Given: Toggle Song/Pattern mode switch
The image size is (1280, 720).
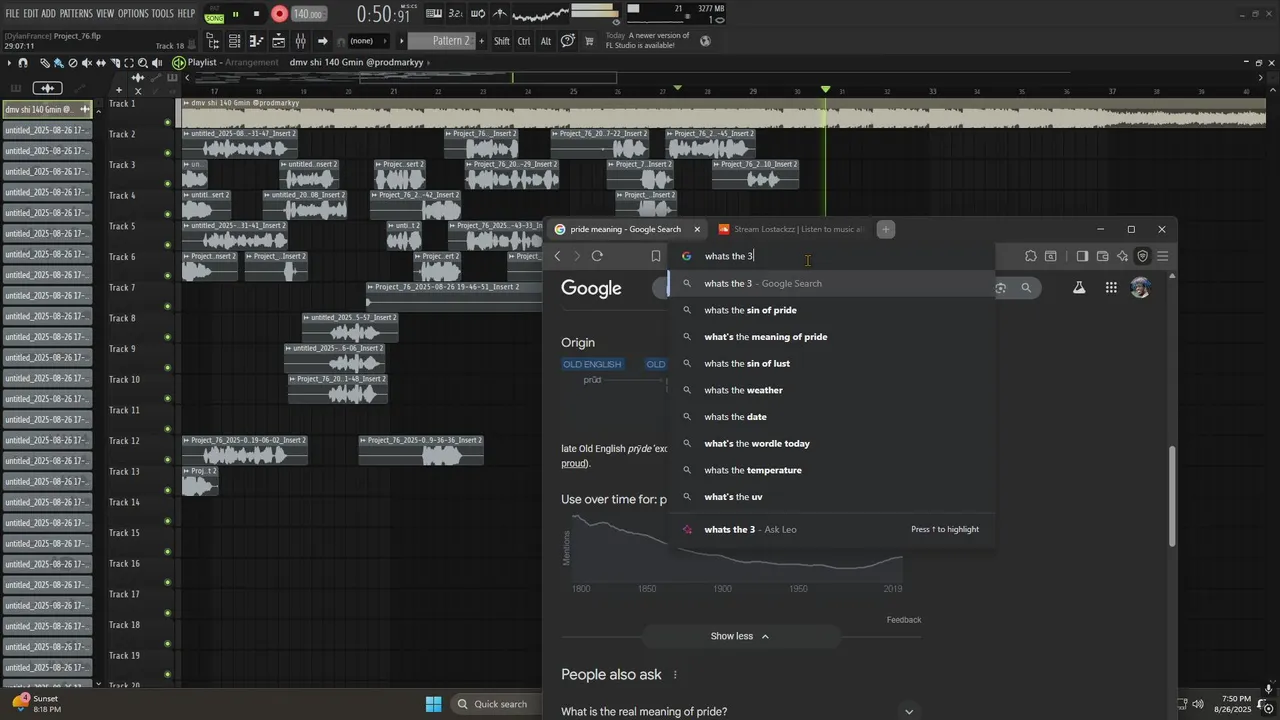Looking at the screenshot, I should point(214,14).
